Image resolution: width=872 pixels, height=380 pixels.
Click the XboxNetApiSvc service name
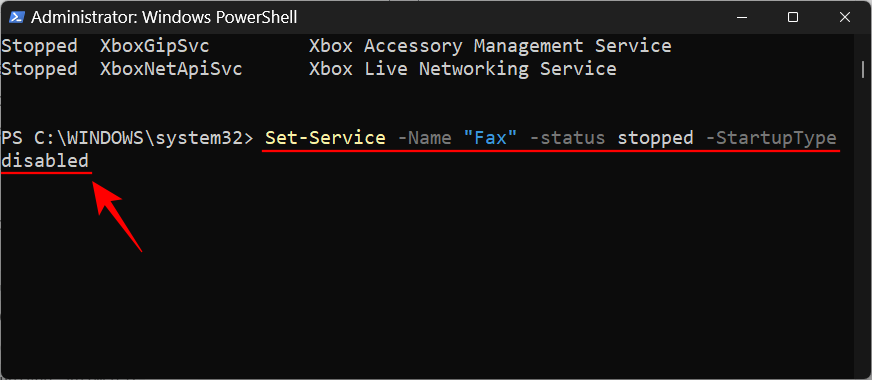pyautogui.click(x=171, y=70)
